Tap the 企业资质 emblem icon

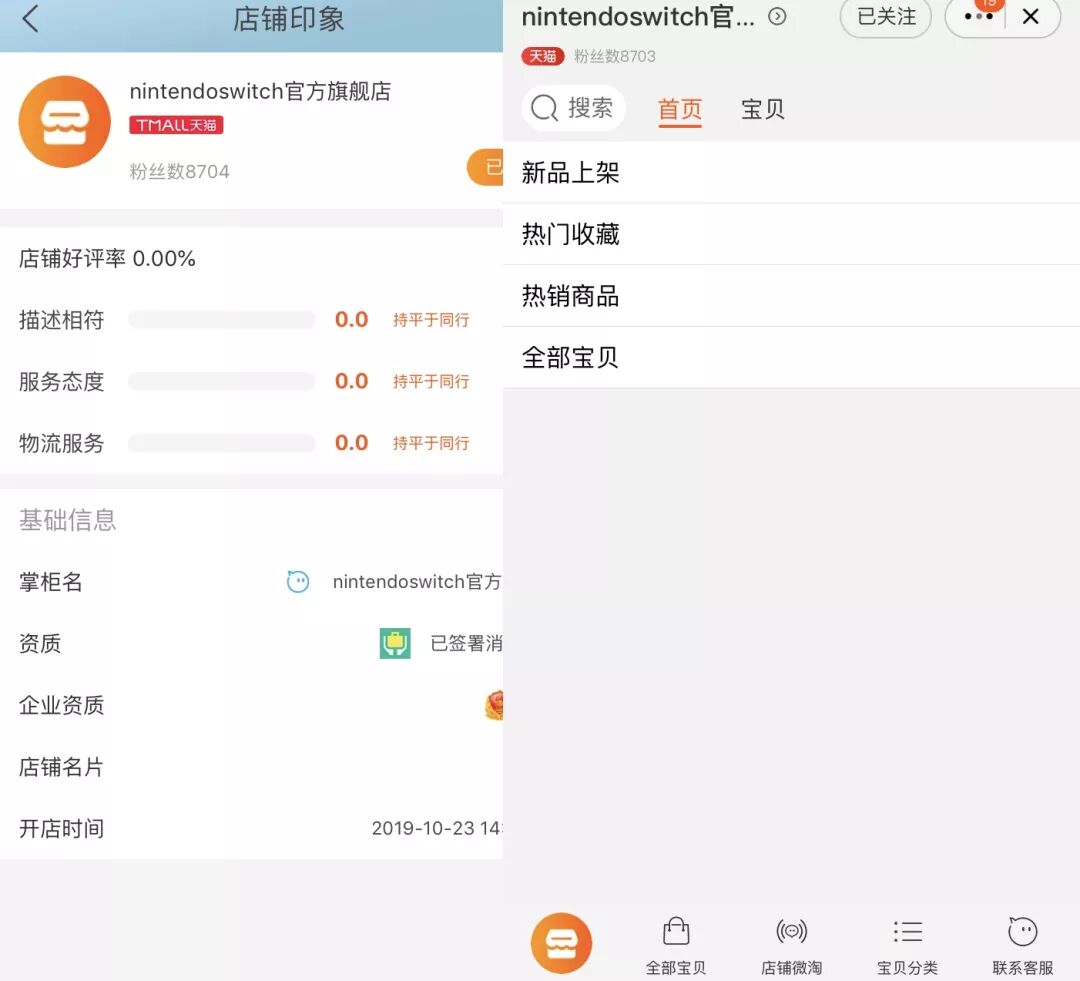pos(495,705)
